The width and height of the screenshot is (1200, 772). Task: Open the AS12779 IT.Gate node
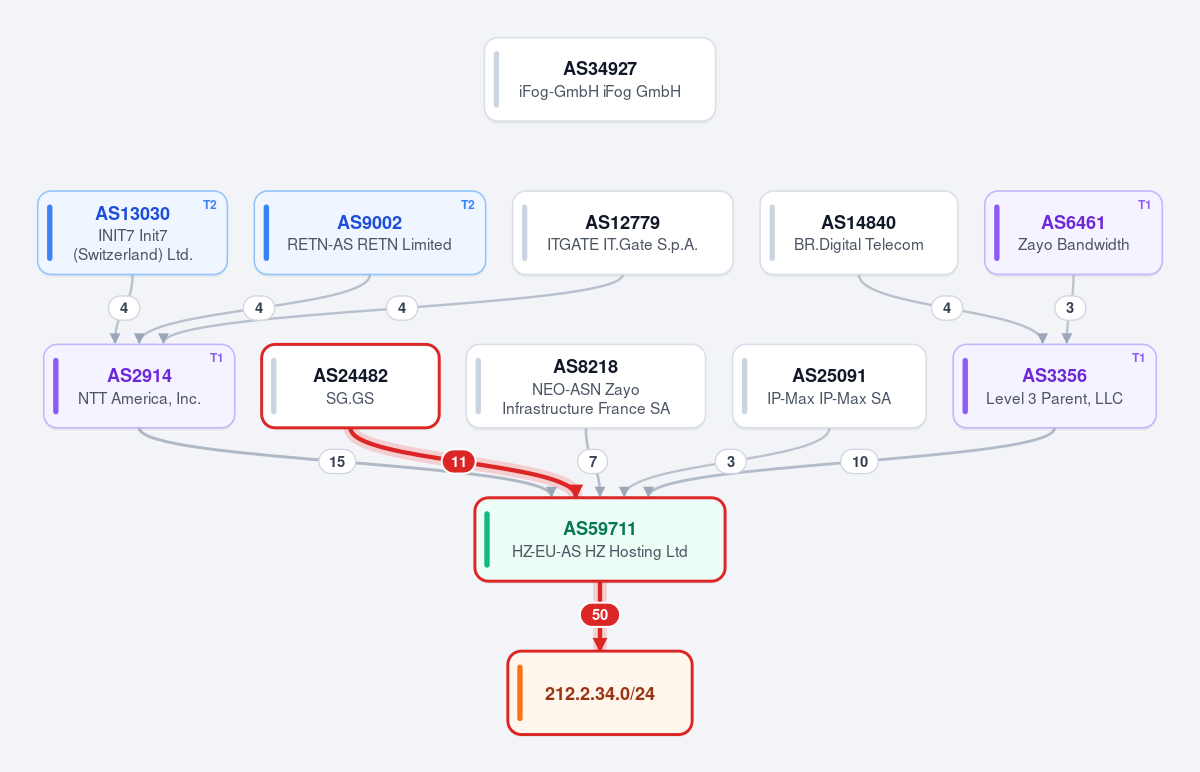(x=623, y=233)
